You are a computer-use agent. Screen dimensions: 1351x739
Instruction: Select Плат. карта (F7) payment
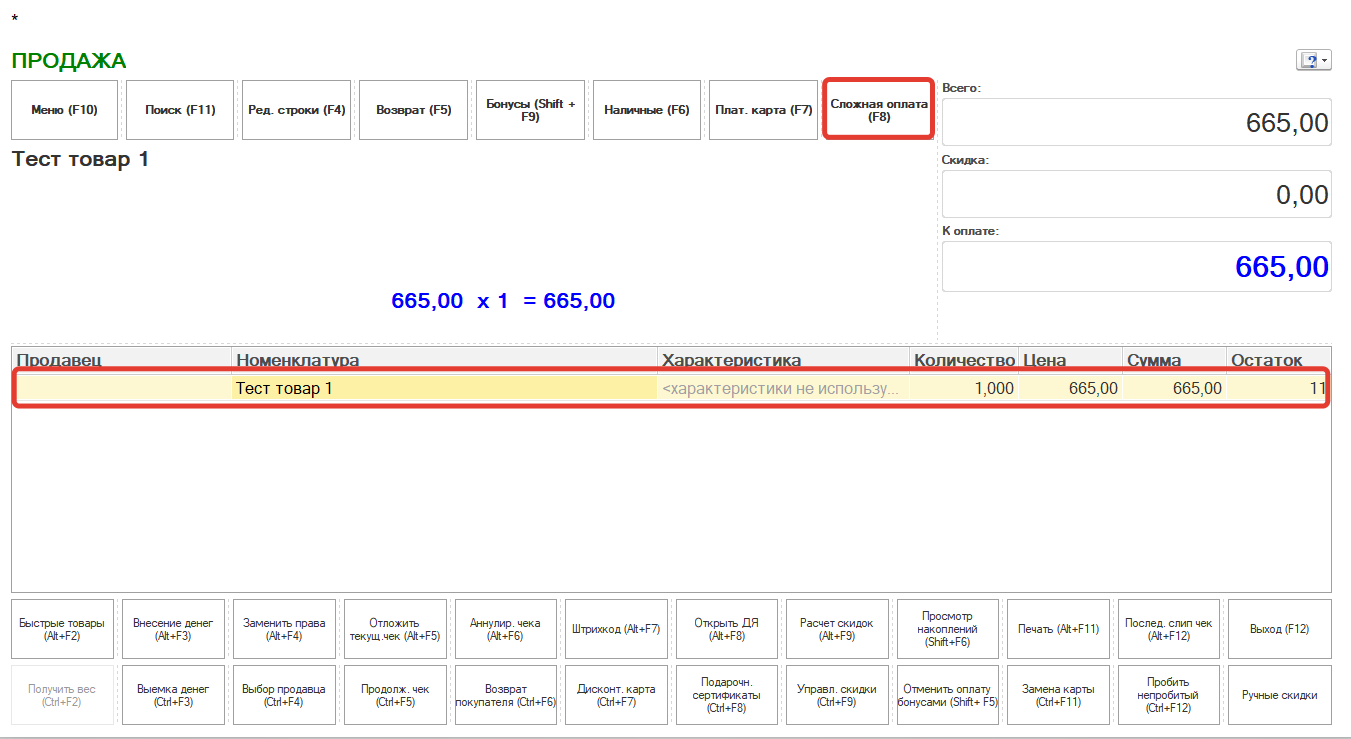click(x=763, y=110)
